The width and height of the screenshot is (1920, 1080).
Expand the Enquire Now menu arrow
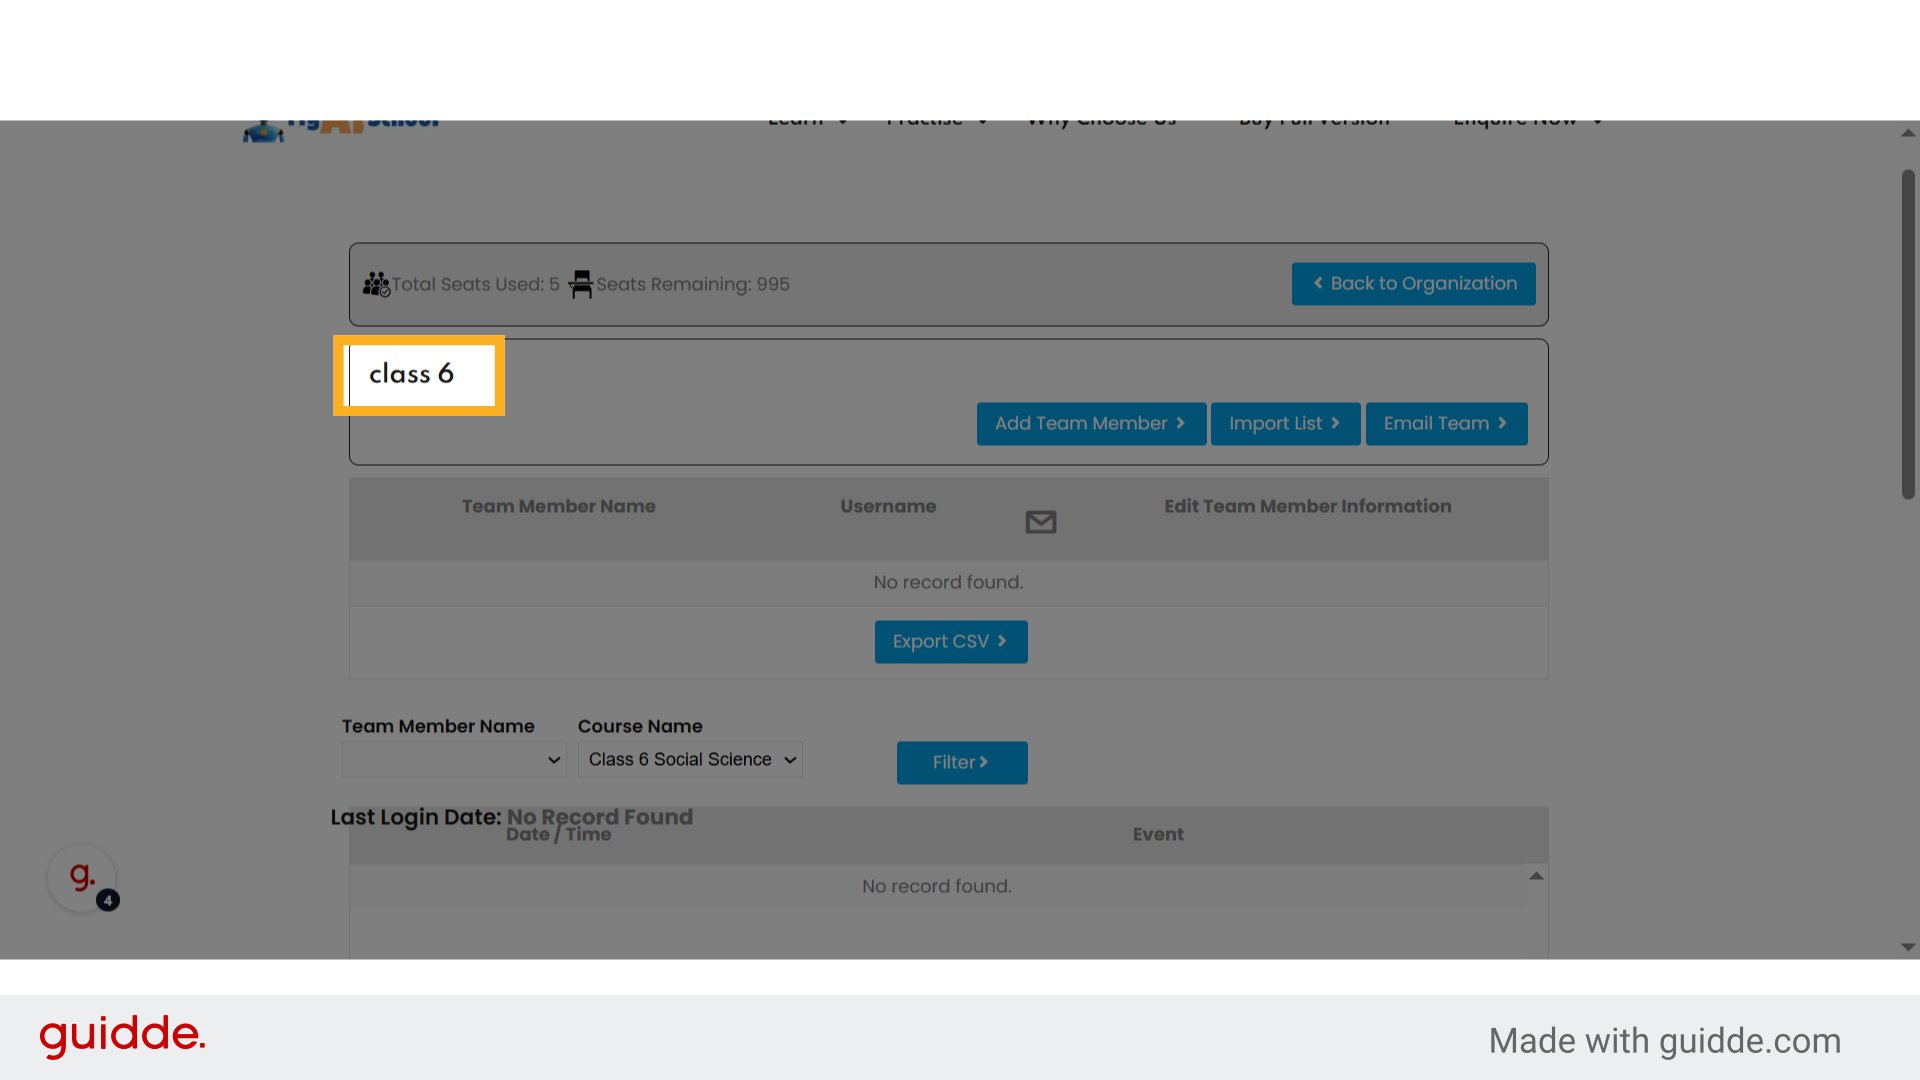pos(1597,122)
